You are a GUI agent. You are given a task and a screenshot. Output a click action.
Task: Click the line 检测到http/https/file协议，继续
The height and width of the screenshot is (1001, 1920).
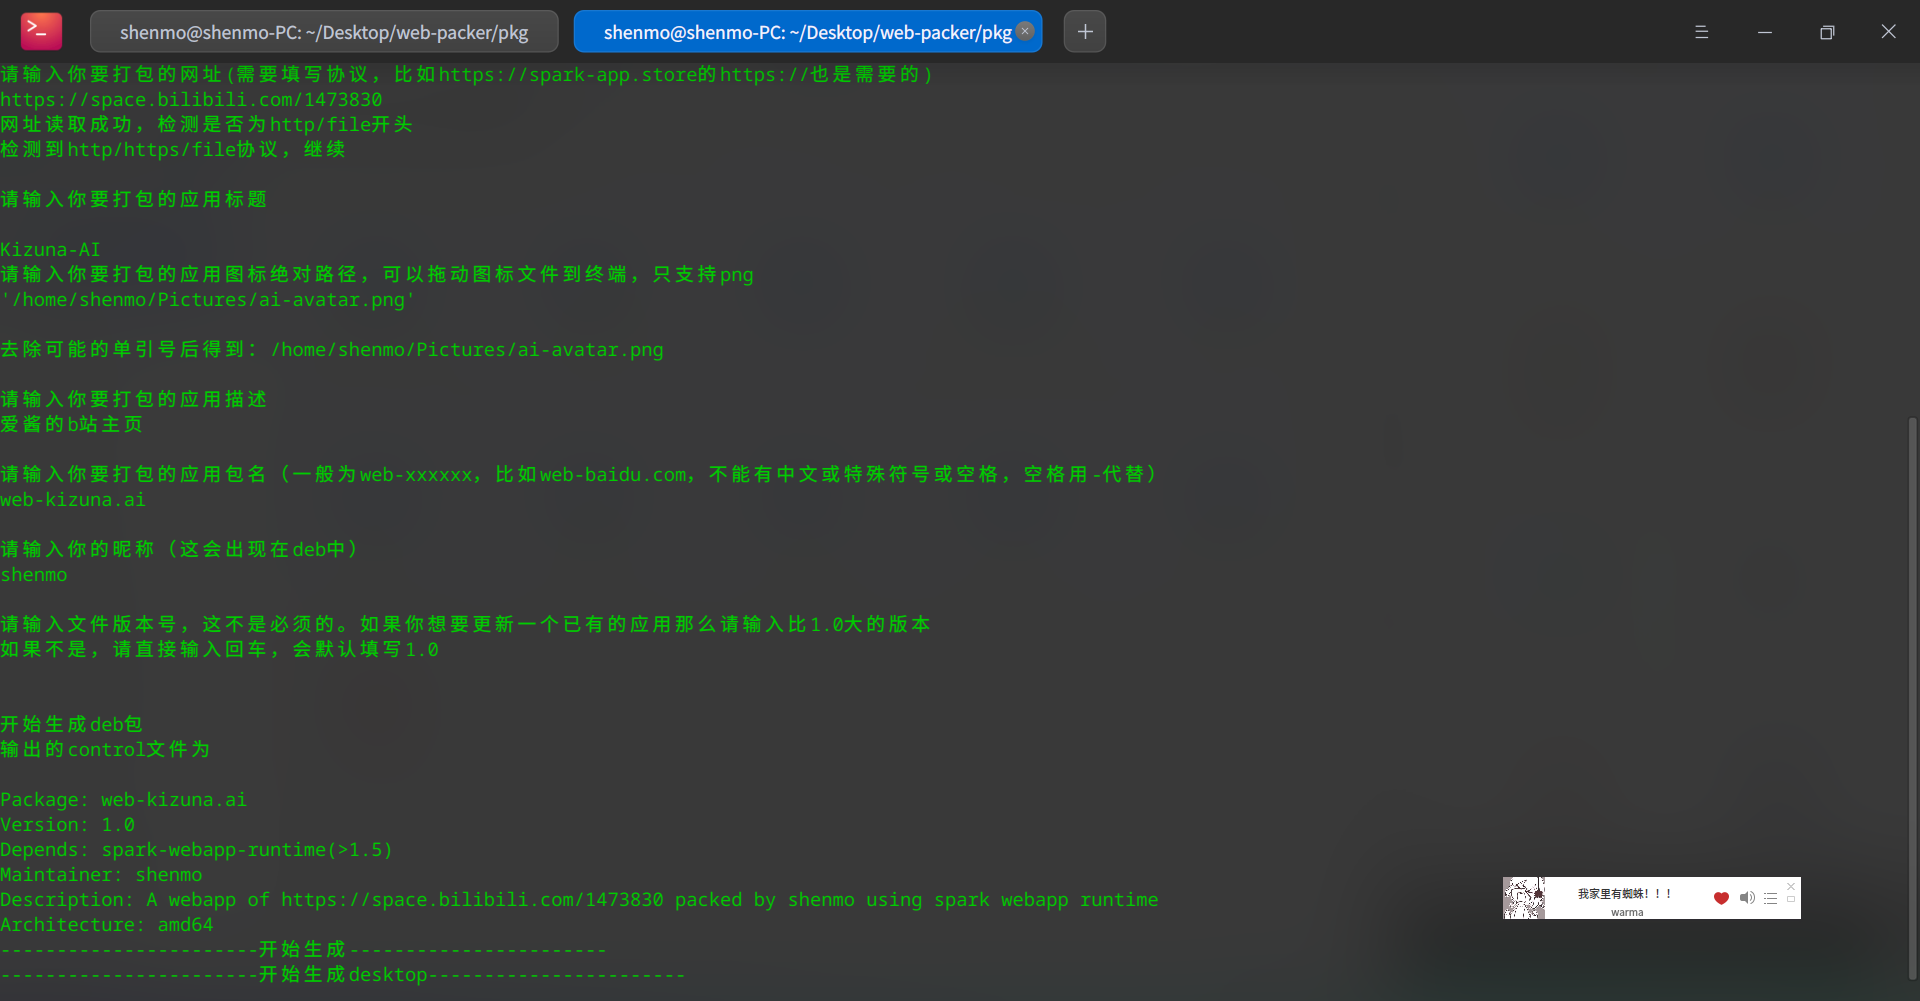[173, 149]
